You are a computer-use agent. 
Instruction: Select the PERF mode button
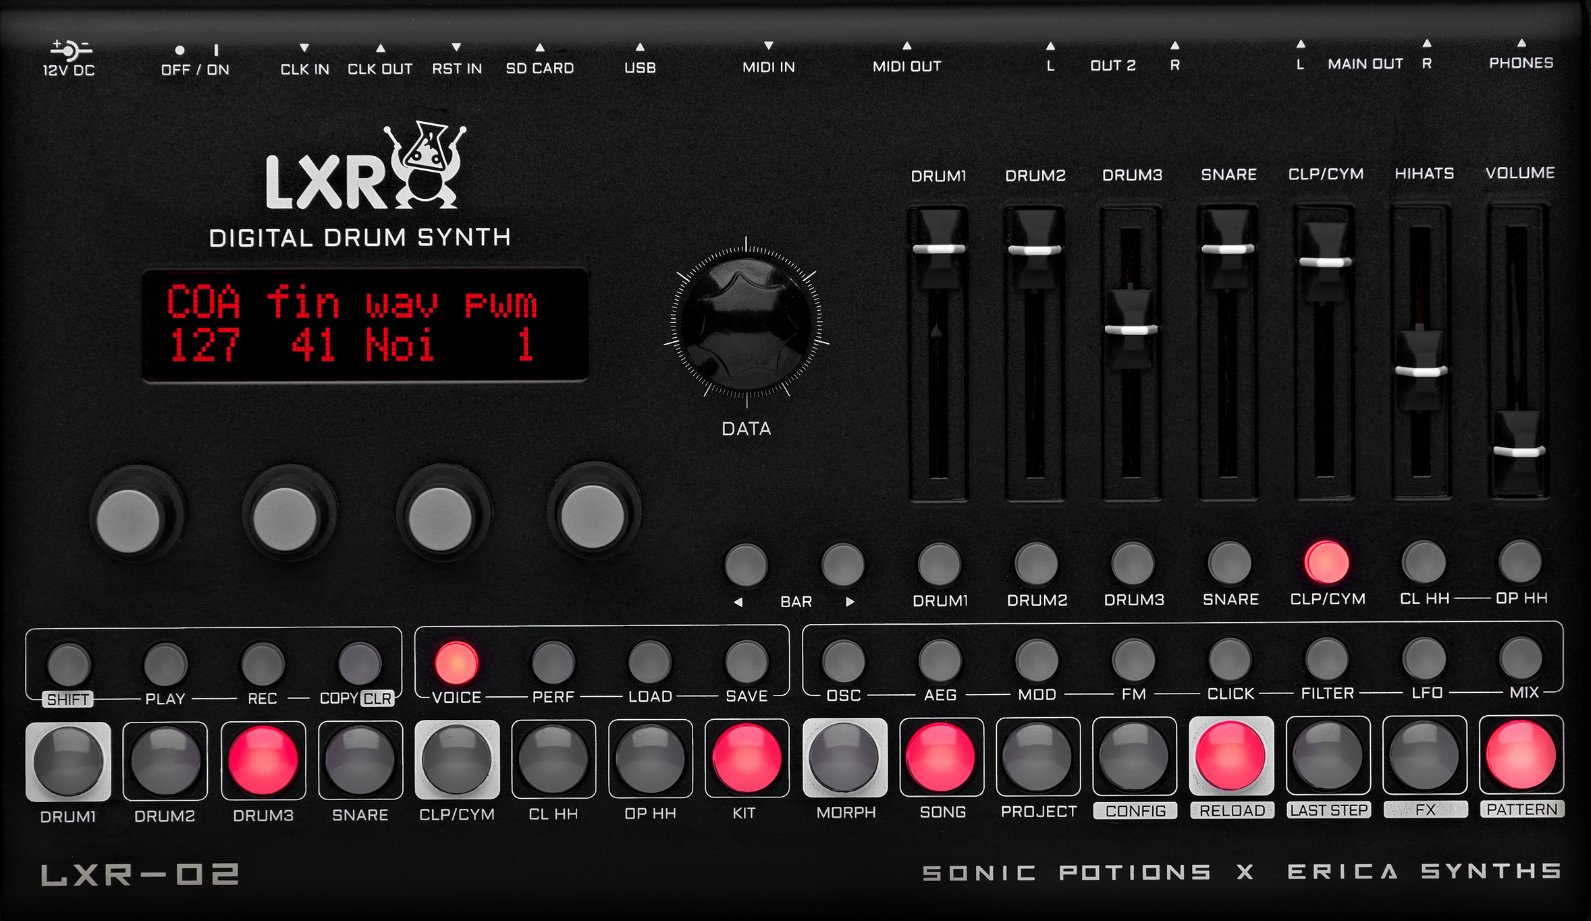553,662
